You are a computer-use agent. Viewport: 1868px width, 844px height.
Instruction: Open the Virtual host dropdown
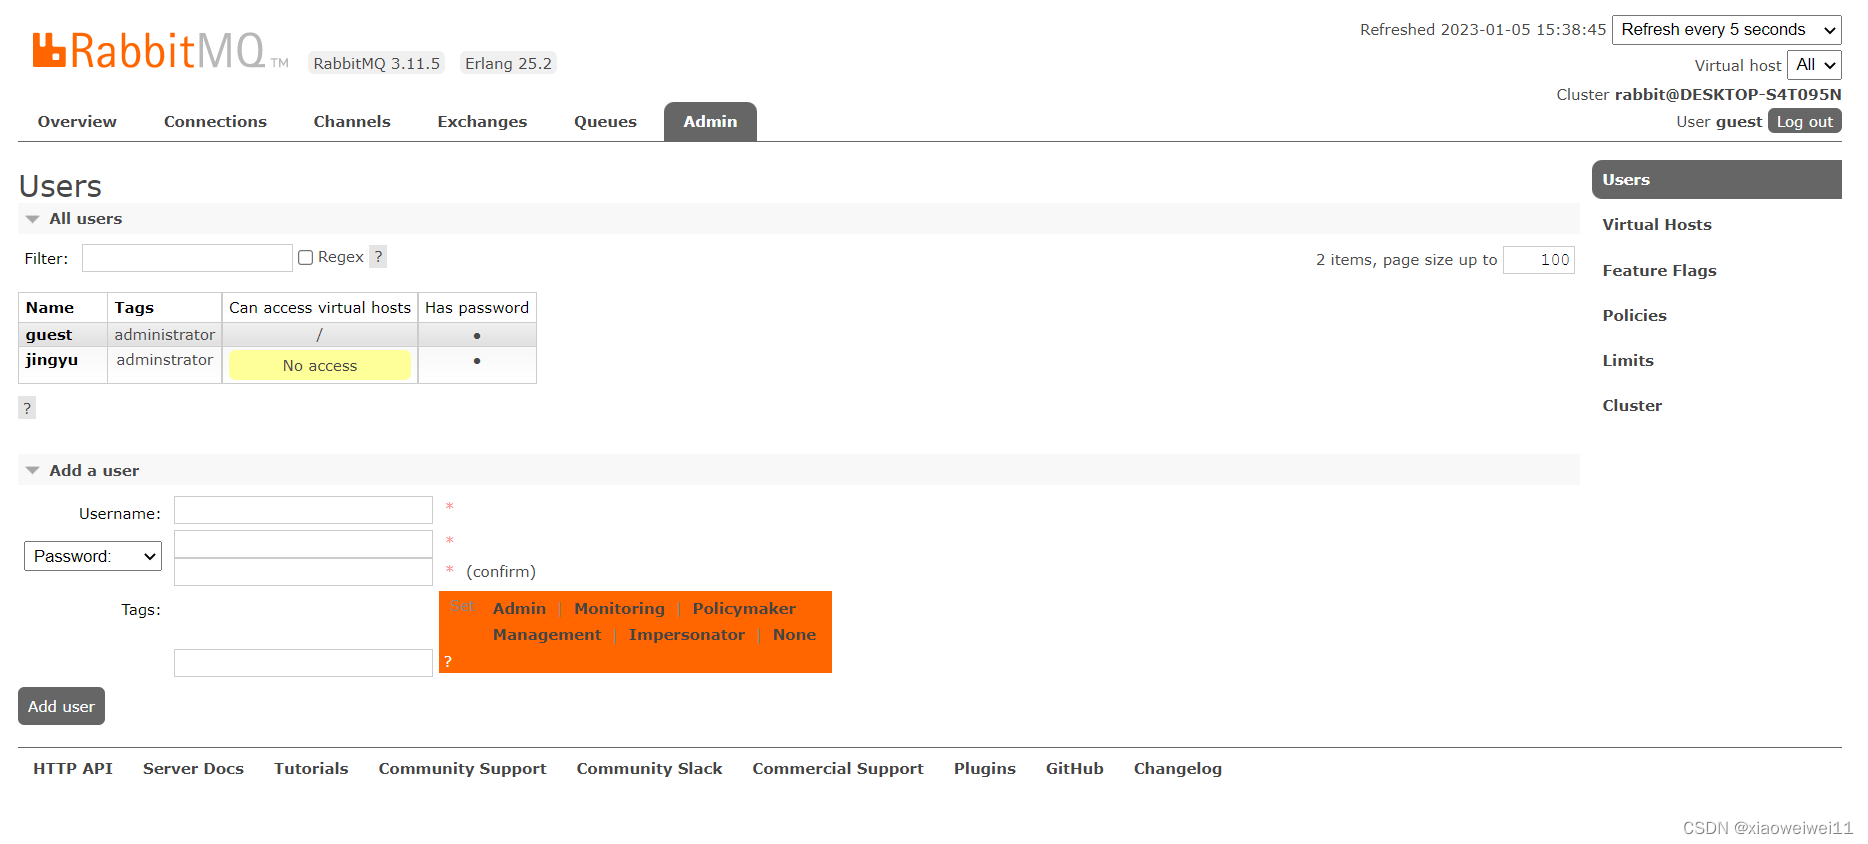point(1814,65)
